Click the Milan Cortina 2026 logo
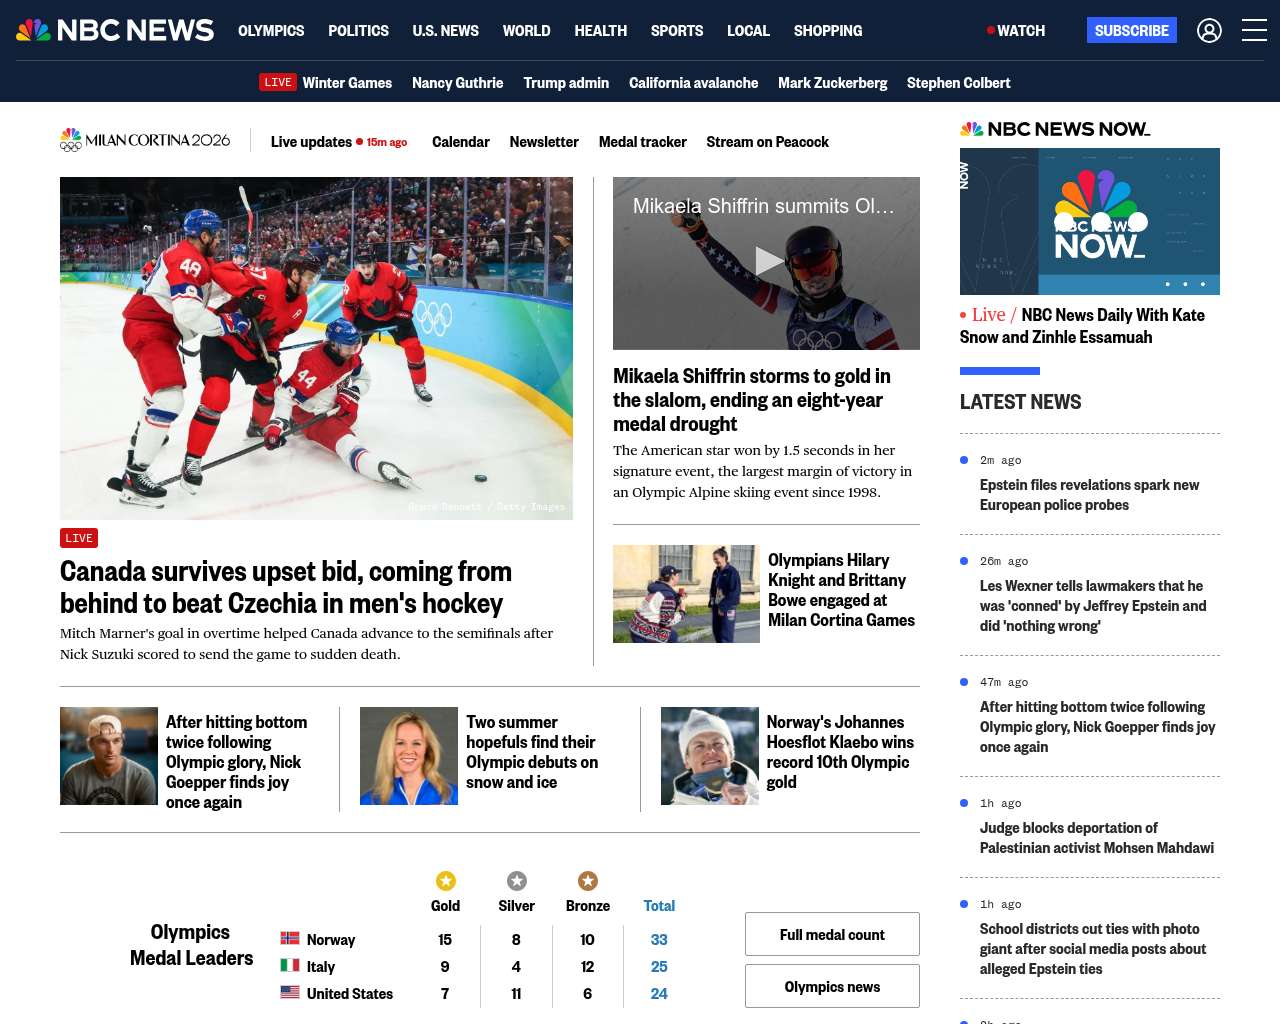 click(145, 141)
